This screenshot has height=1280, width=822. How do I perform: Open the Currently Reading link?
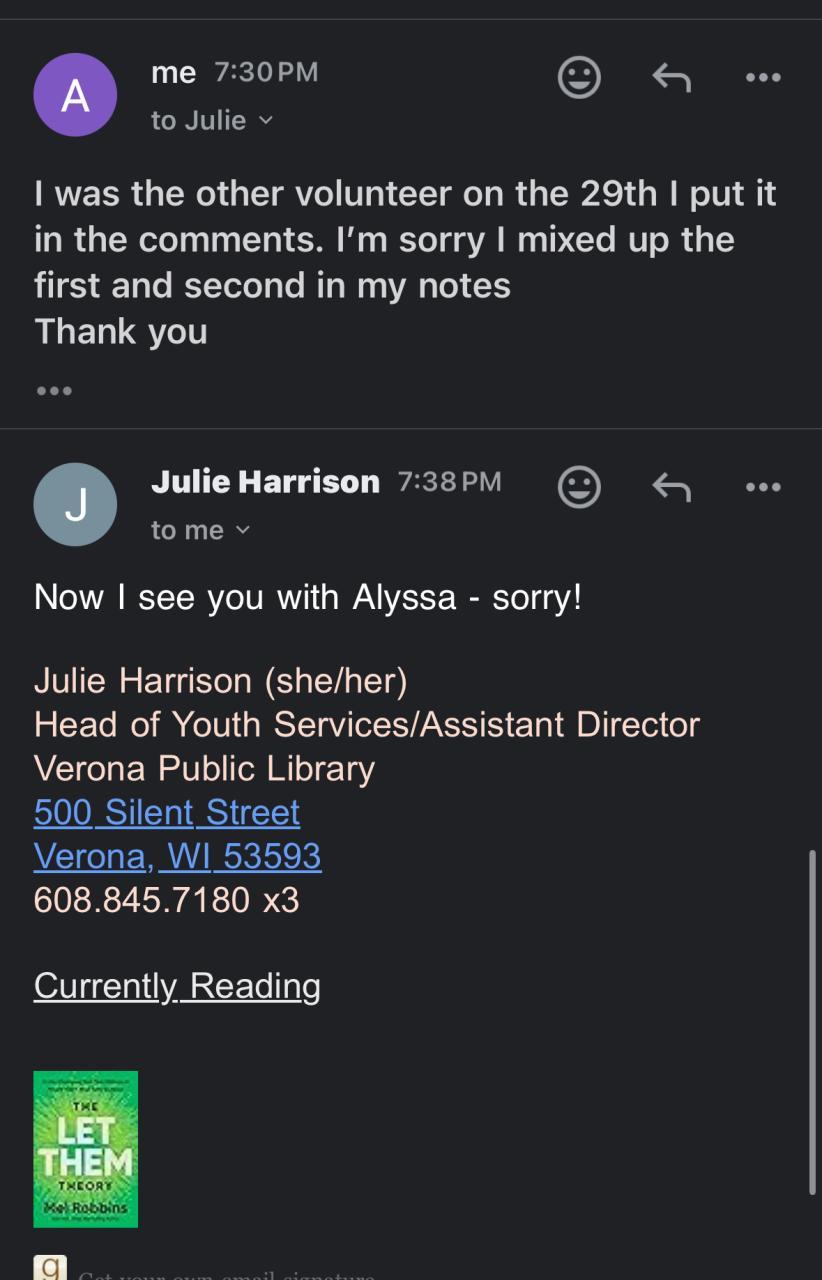pyautogui.click(x=177, y=986)
